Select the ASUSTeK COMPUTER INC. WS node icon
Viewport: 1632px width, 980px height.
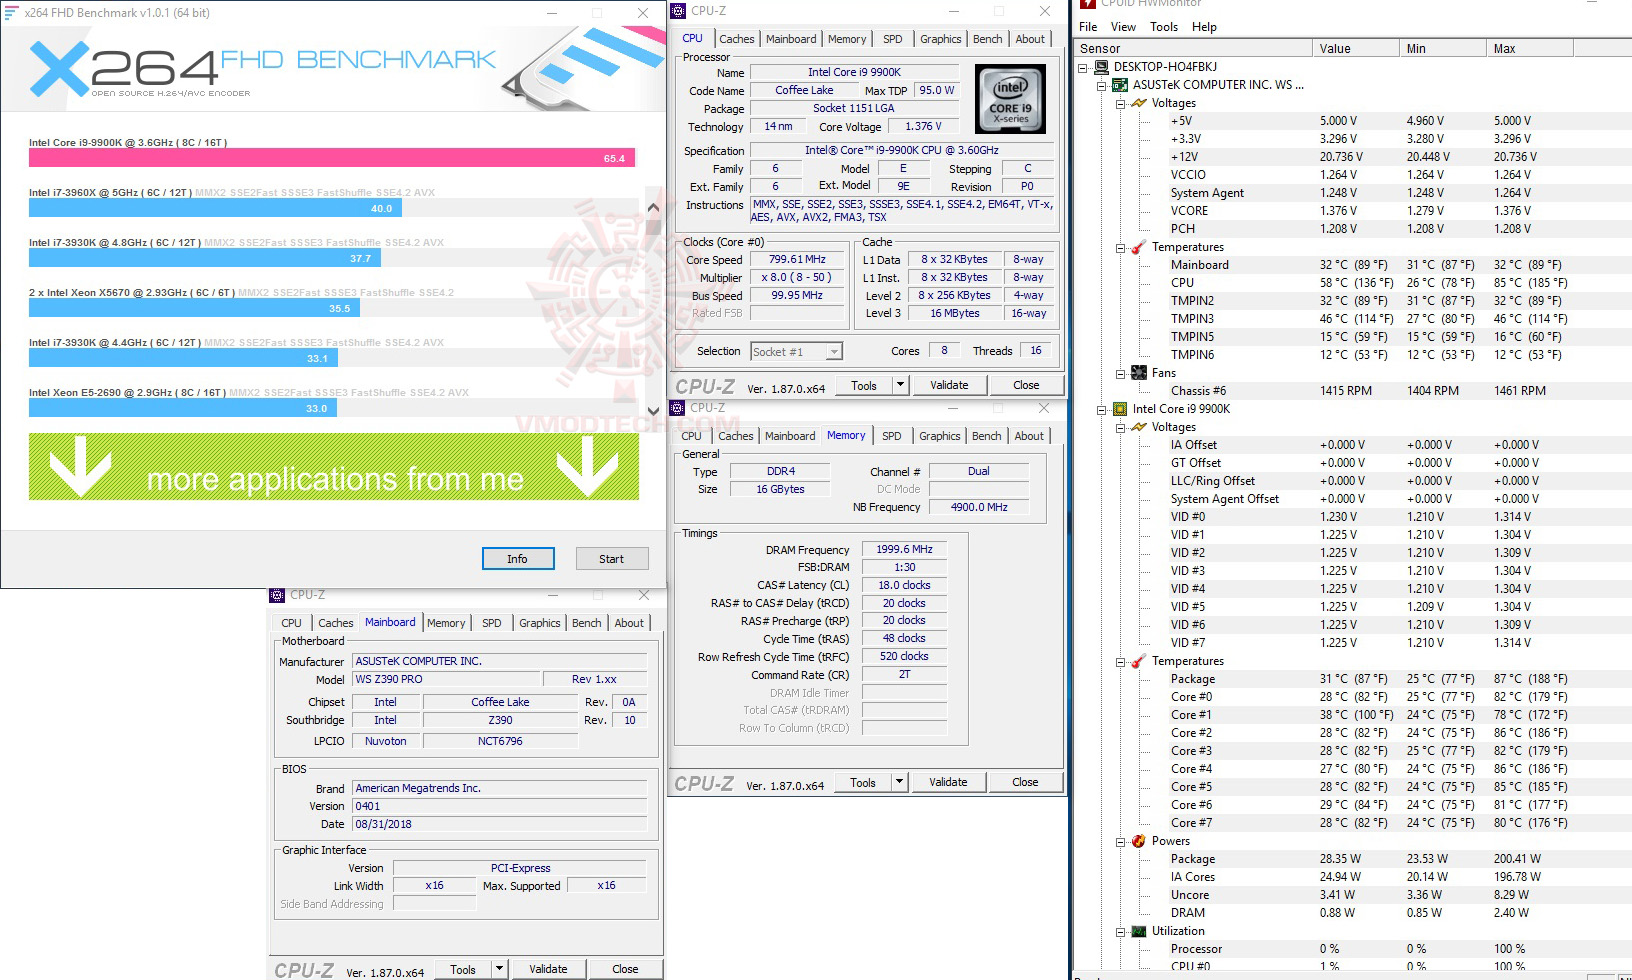point(1120,85)
